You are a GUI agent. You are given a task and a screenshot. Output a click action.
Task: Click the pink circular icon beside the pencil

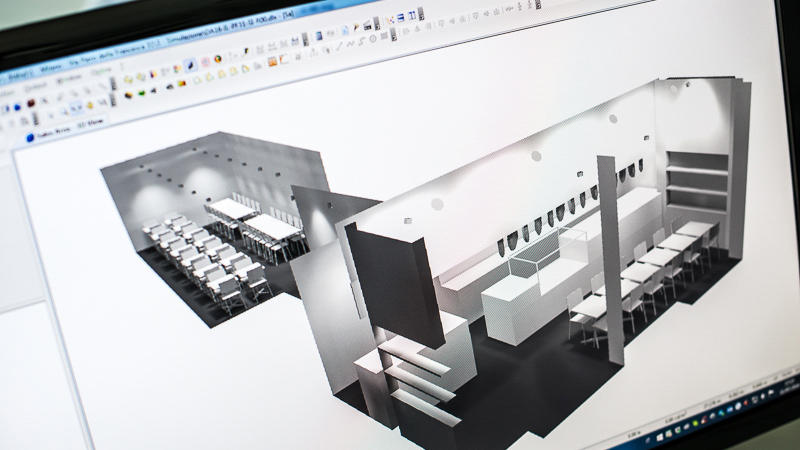pyautogui.click(x=206, y=62)
